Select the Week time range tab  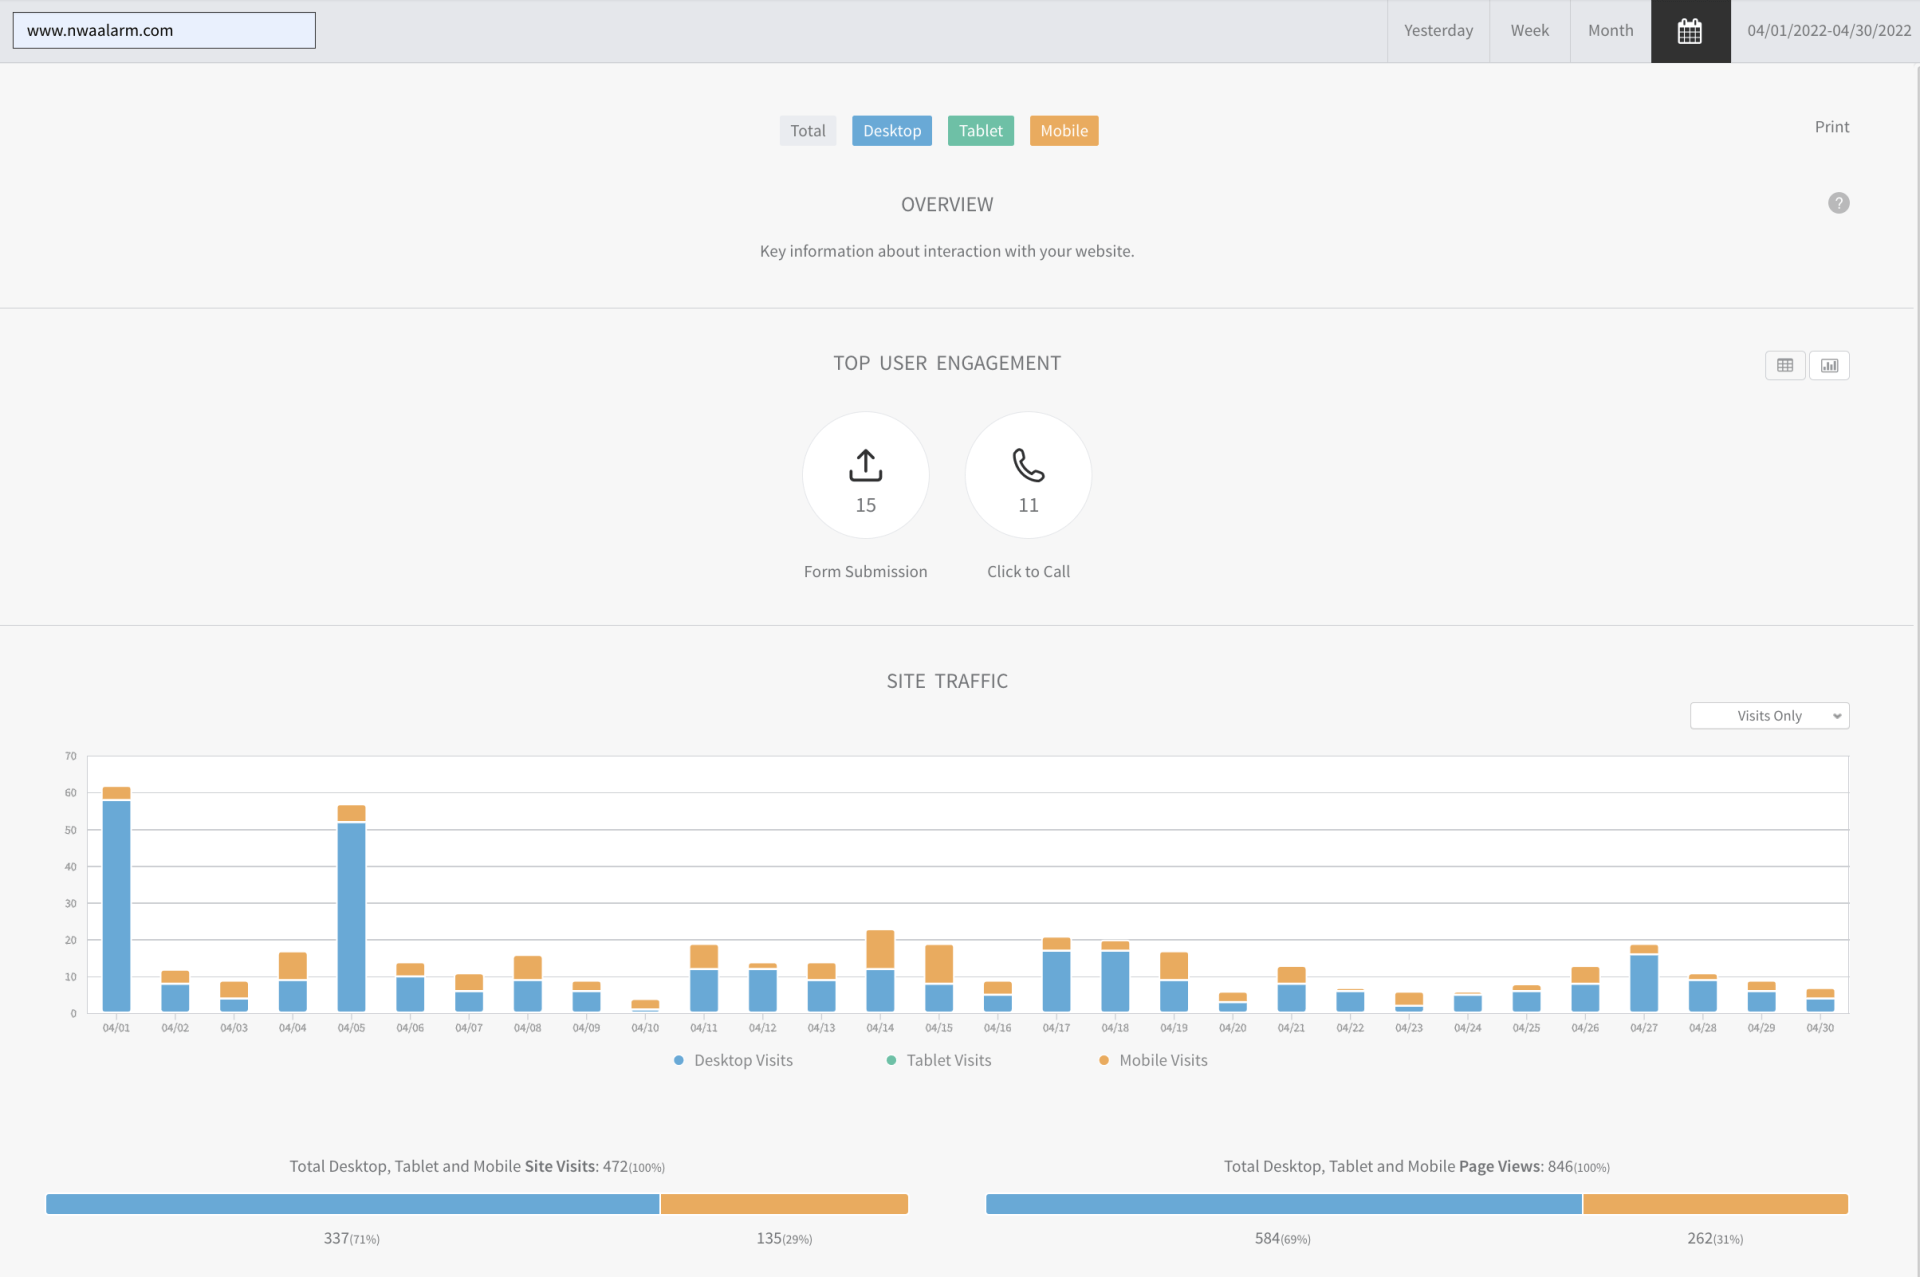1529,31
